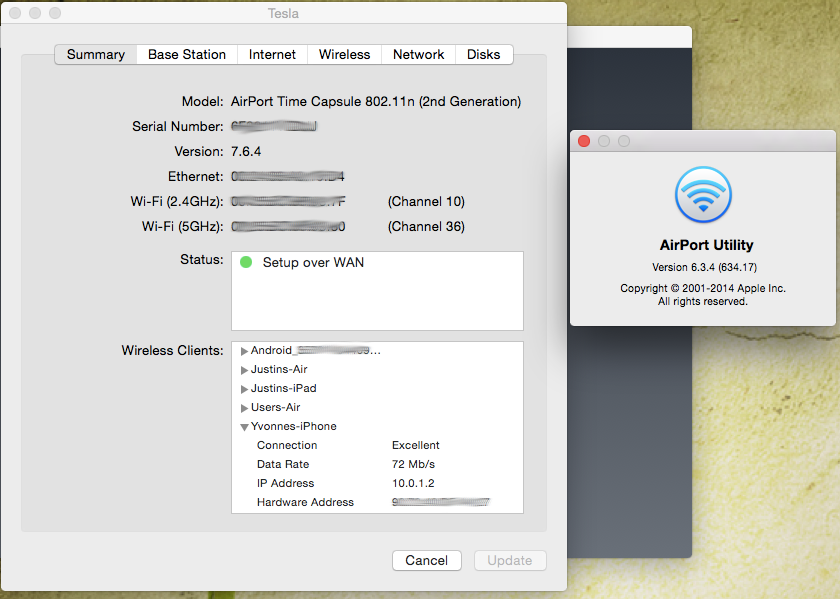Expand the Android client entry

[x=244, y=351]
